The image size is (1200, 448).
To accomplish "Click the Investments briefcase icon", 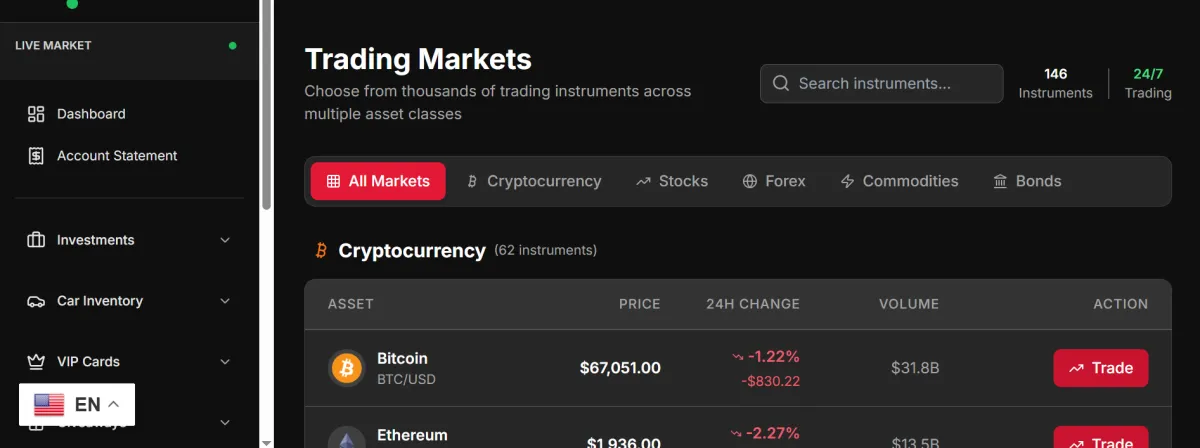I will pyautogui.click(x=36, y=240).
